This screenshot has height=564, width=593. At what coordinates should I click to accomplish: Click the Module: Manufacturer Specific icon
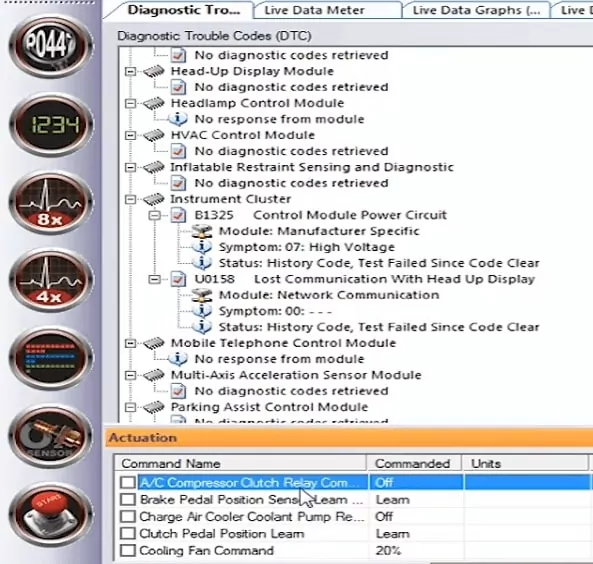(x=202, y=231)
